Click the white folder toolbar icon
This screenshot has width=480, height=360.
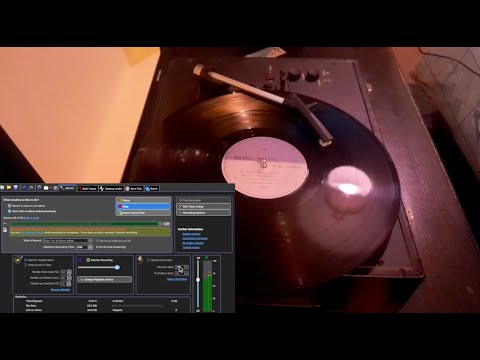click(x=46, y=188)
